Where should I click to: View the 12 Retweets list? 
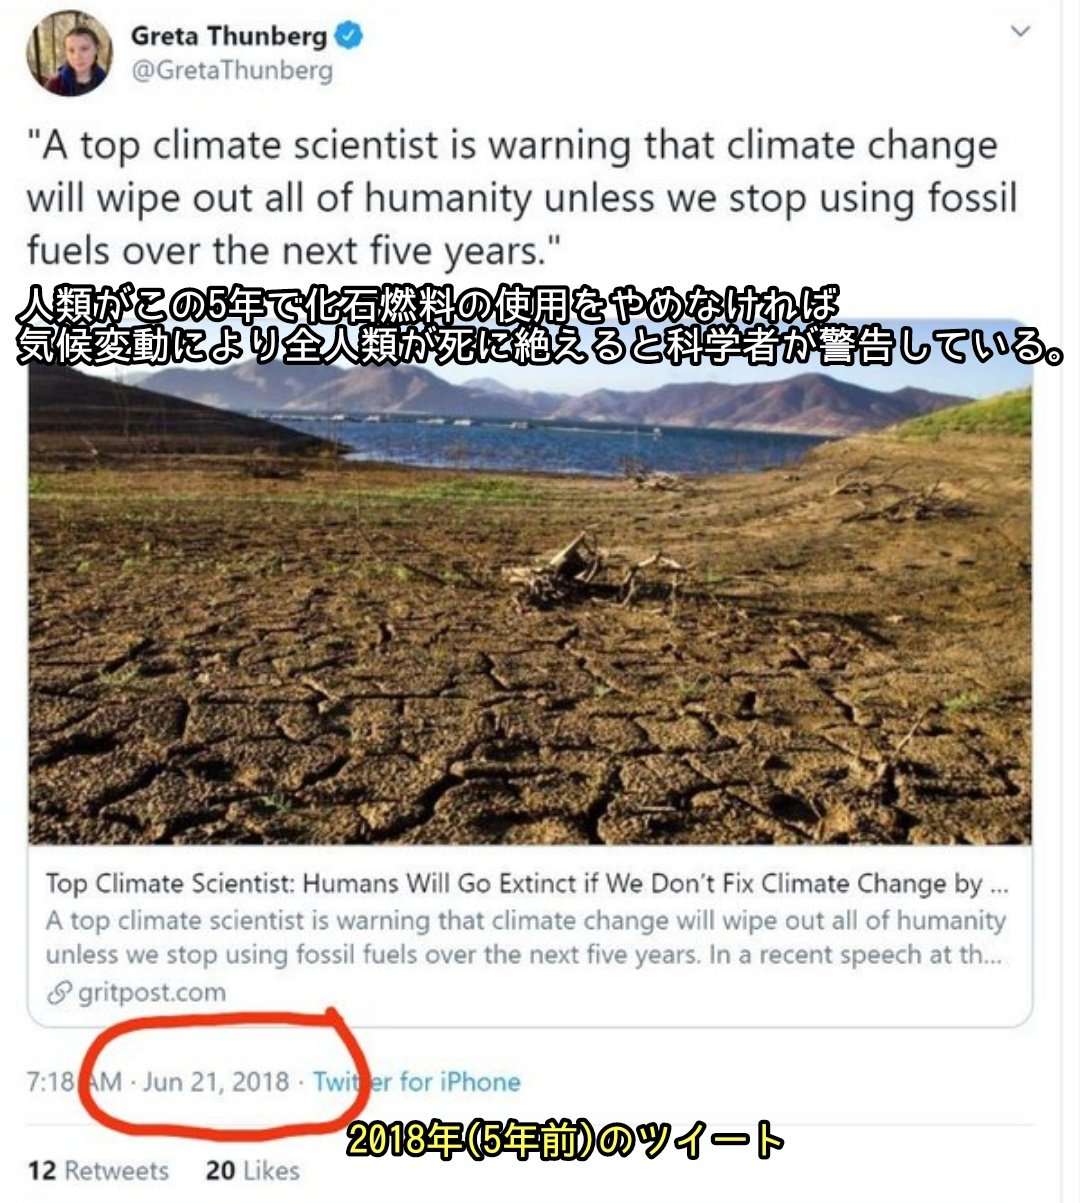(x=98, y=1170)
